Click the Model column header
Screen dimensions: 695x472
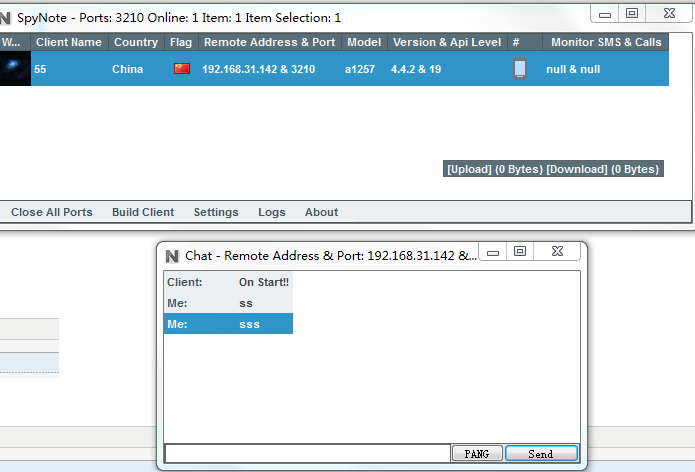[364, 42]
